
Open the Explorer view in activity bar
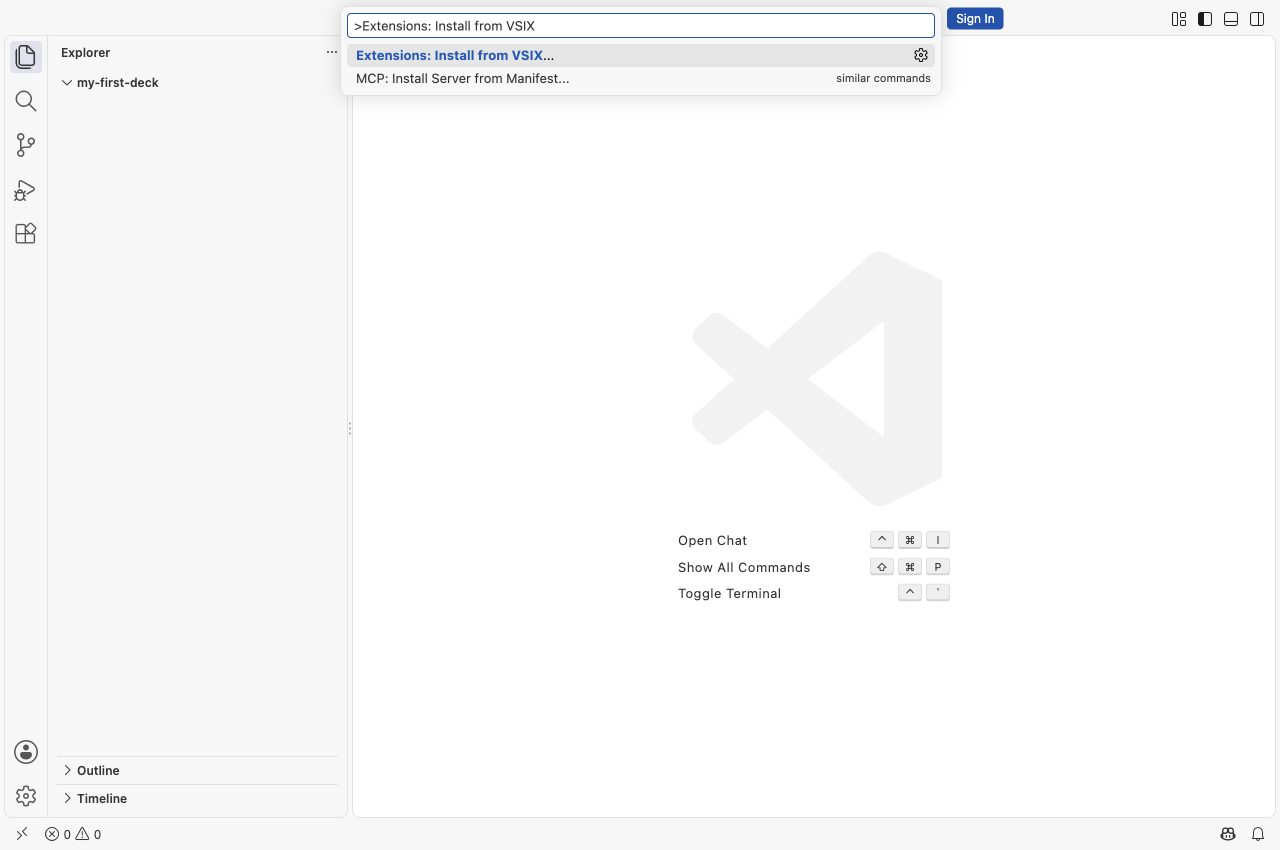(x=26, y=57)
